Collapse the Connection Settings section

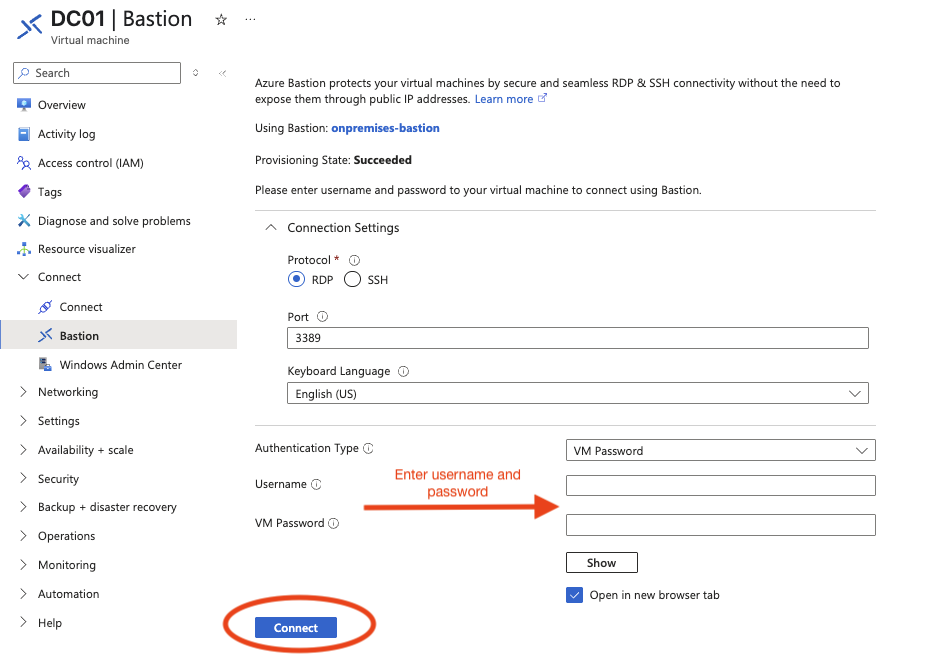[271, 227]
